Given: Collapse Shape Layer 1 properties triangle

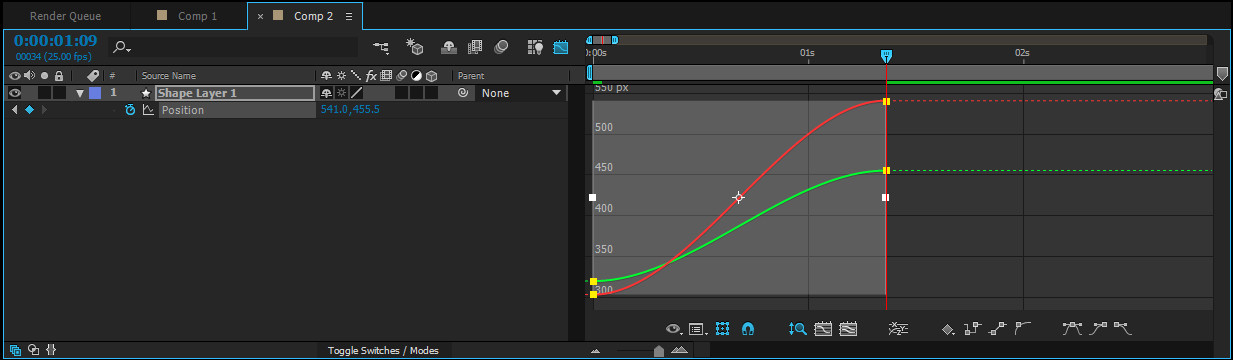Looking at the screenshot, I should tap(80, 93).
